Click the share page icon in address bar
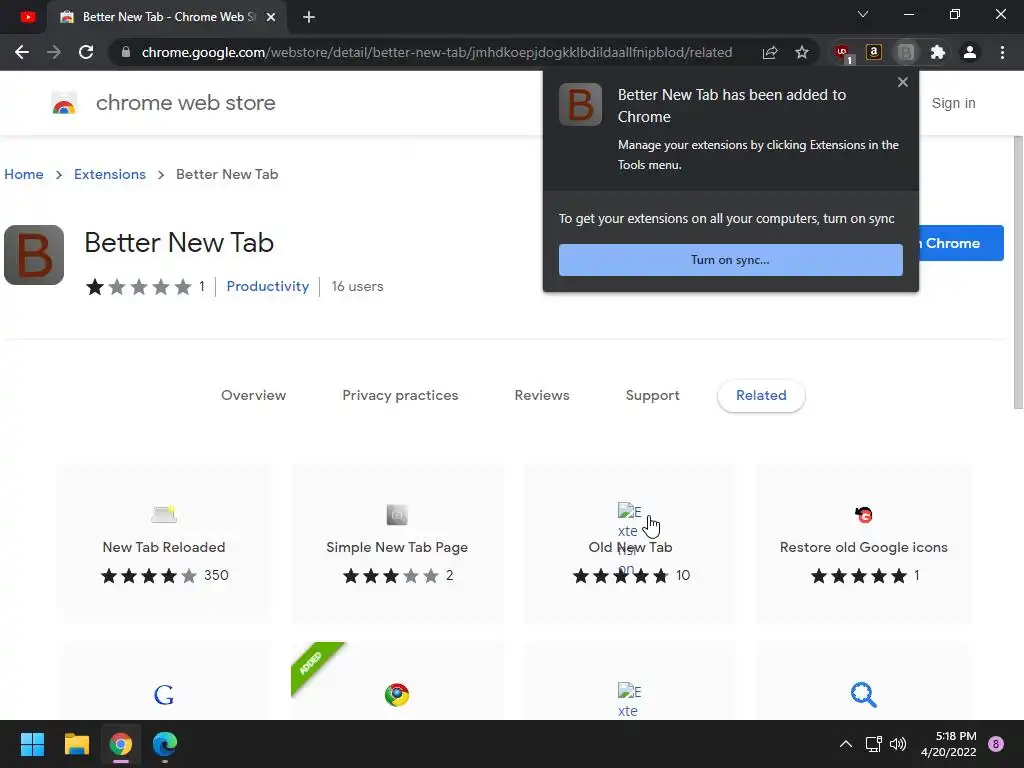The width and height of the screenshot is (1024, 768). tap(770, 52)
